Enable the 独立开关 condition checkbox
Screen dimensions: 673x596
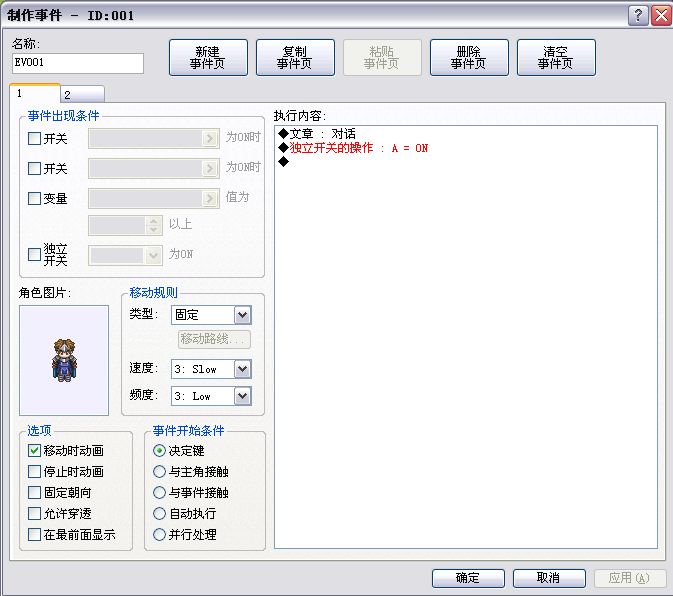(34, 254)
